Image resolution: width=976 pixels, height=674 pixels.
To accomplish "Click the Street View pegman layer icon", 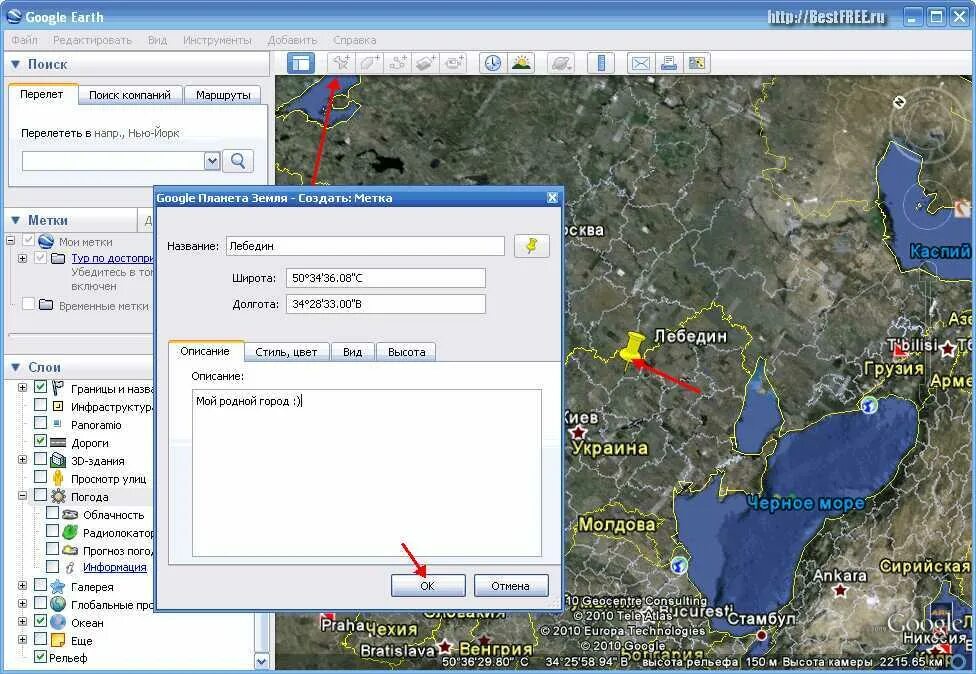I will pos(58,478).
